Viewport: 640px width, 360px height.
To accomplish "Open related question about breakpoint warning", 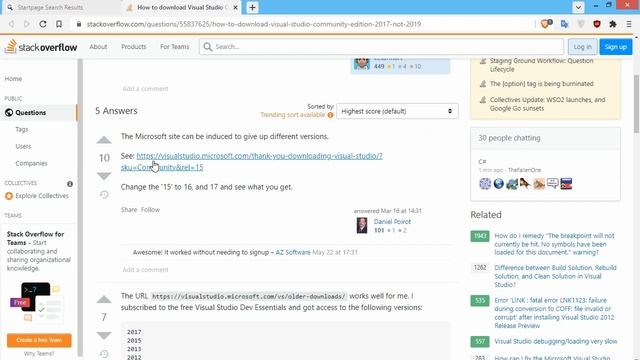I will click(x=554, y=244).
